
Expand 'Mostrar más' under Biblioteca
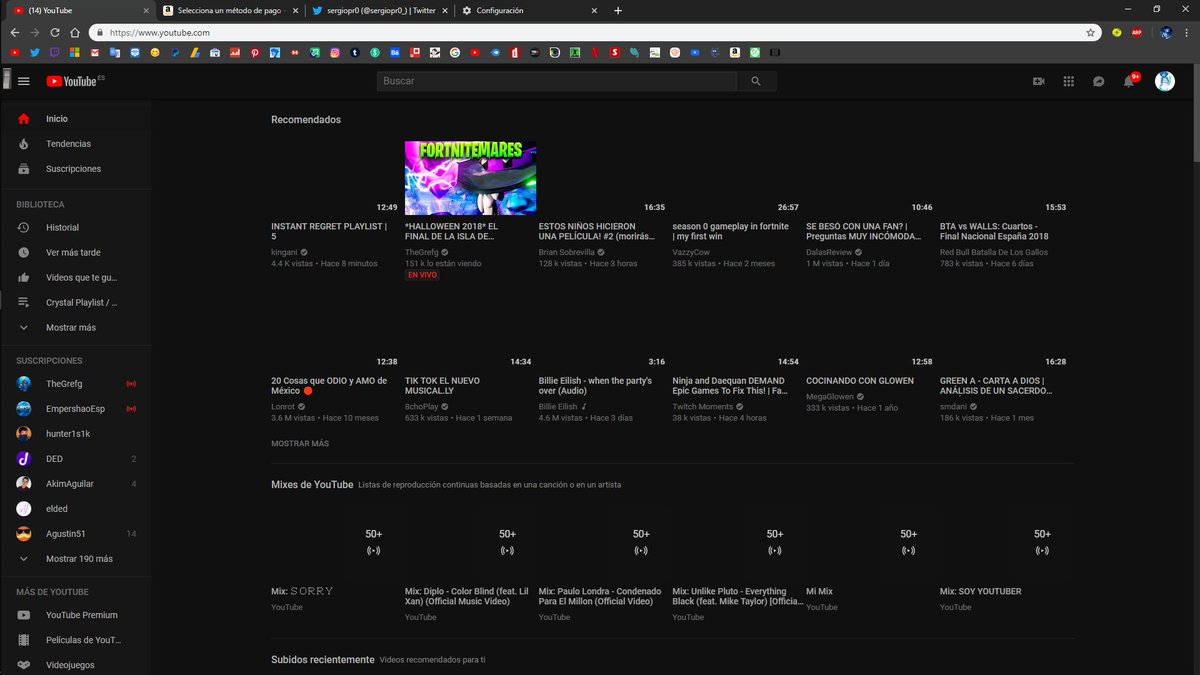click(76, 327)
